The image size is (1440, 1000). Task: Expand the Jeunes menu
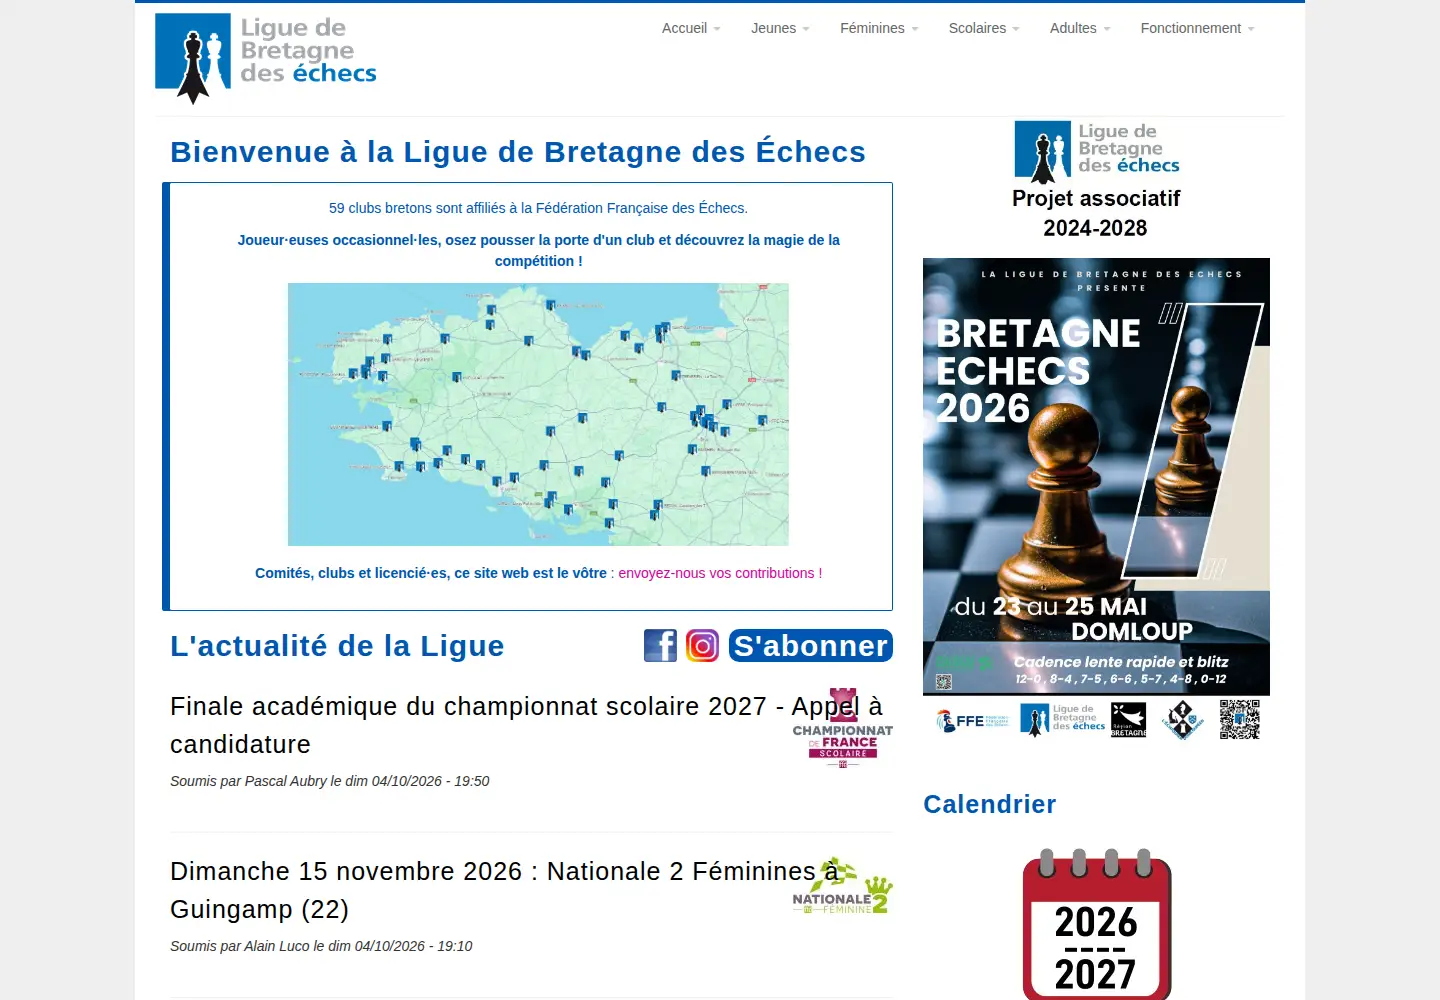point(780,28)
